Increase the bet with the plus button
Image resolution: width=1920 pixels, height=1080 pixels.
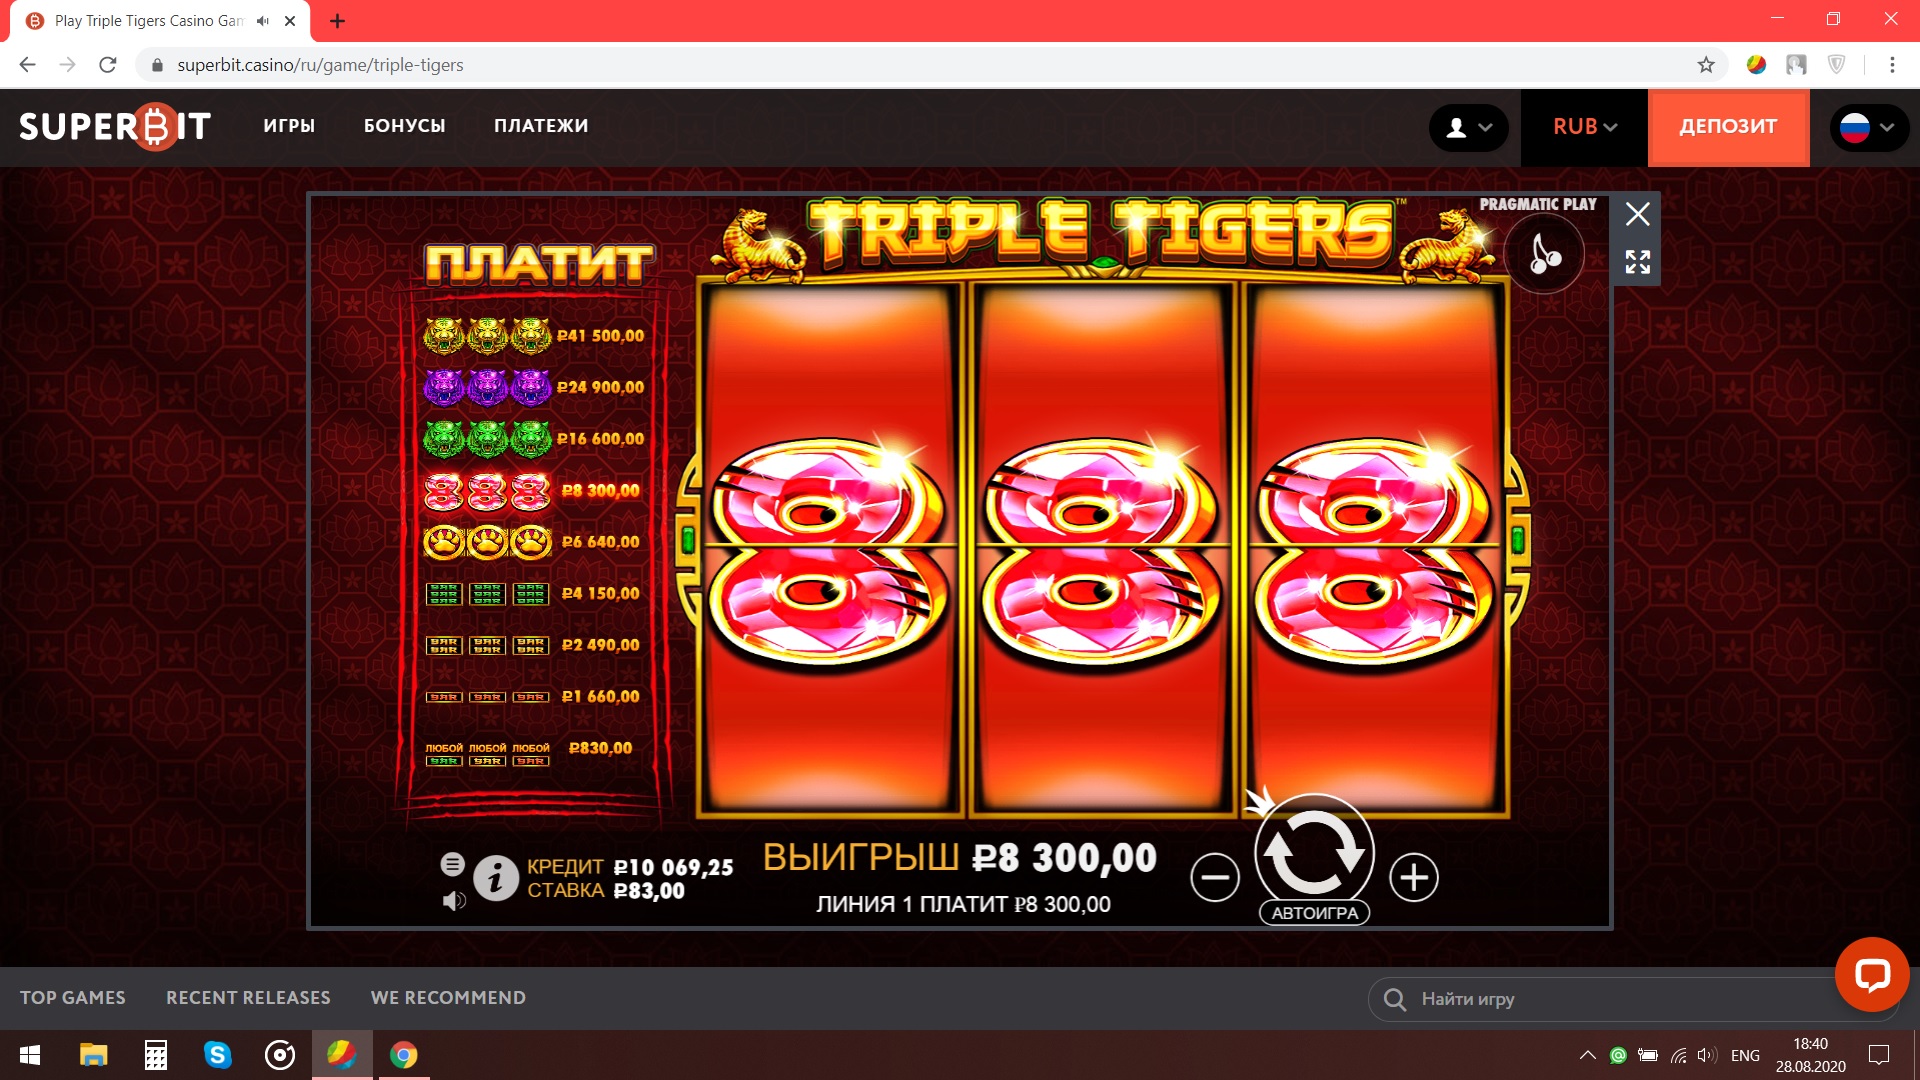(x=1414, y=878)
